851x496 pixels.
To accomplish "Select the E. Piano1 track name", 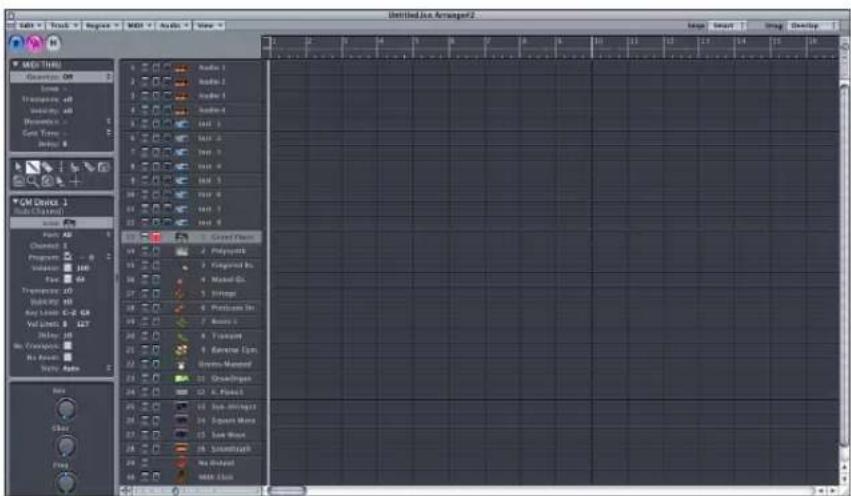I will click(x=227, y=392).
